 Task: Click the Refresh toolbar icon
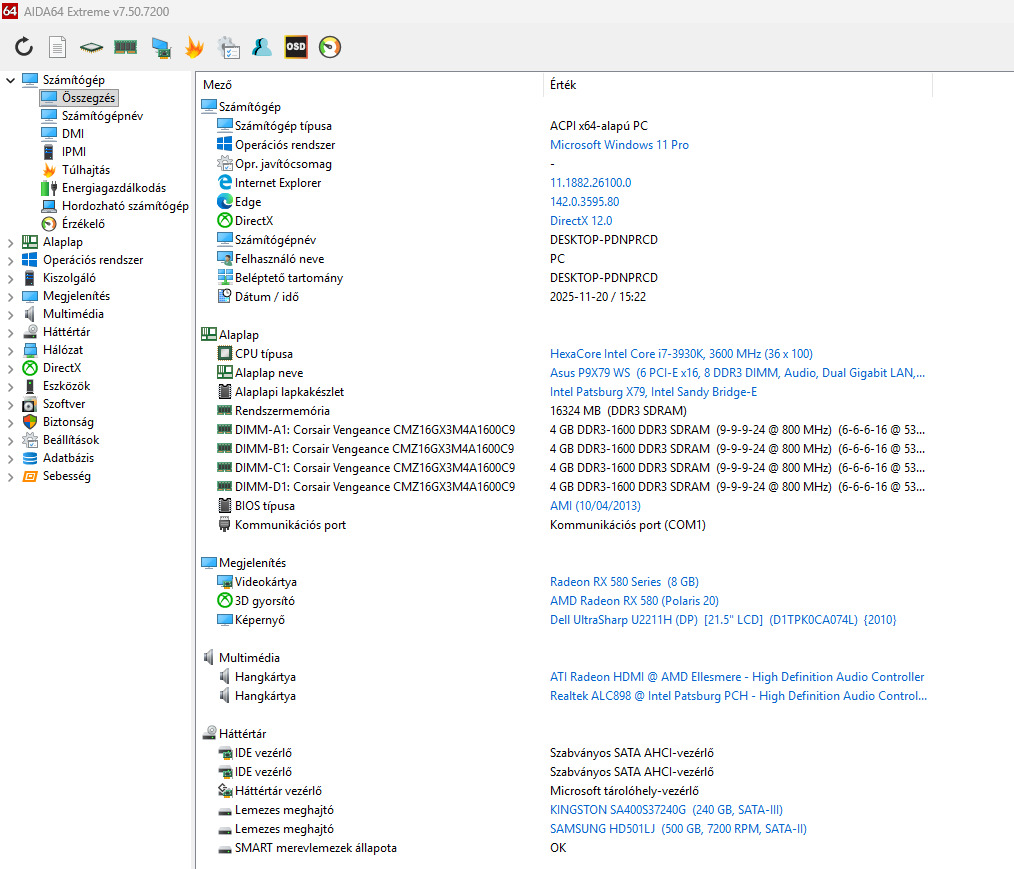pos(24,47)
